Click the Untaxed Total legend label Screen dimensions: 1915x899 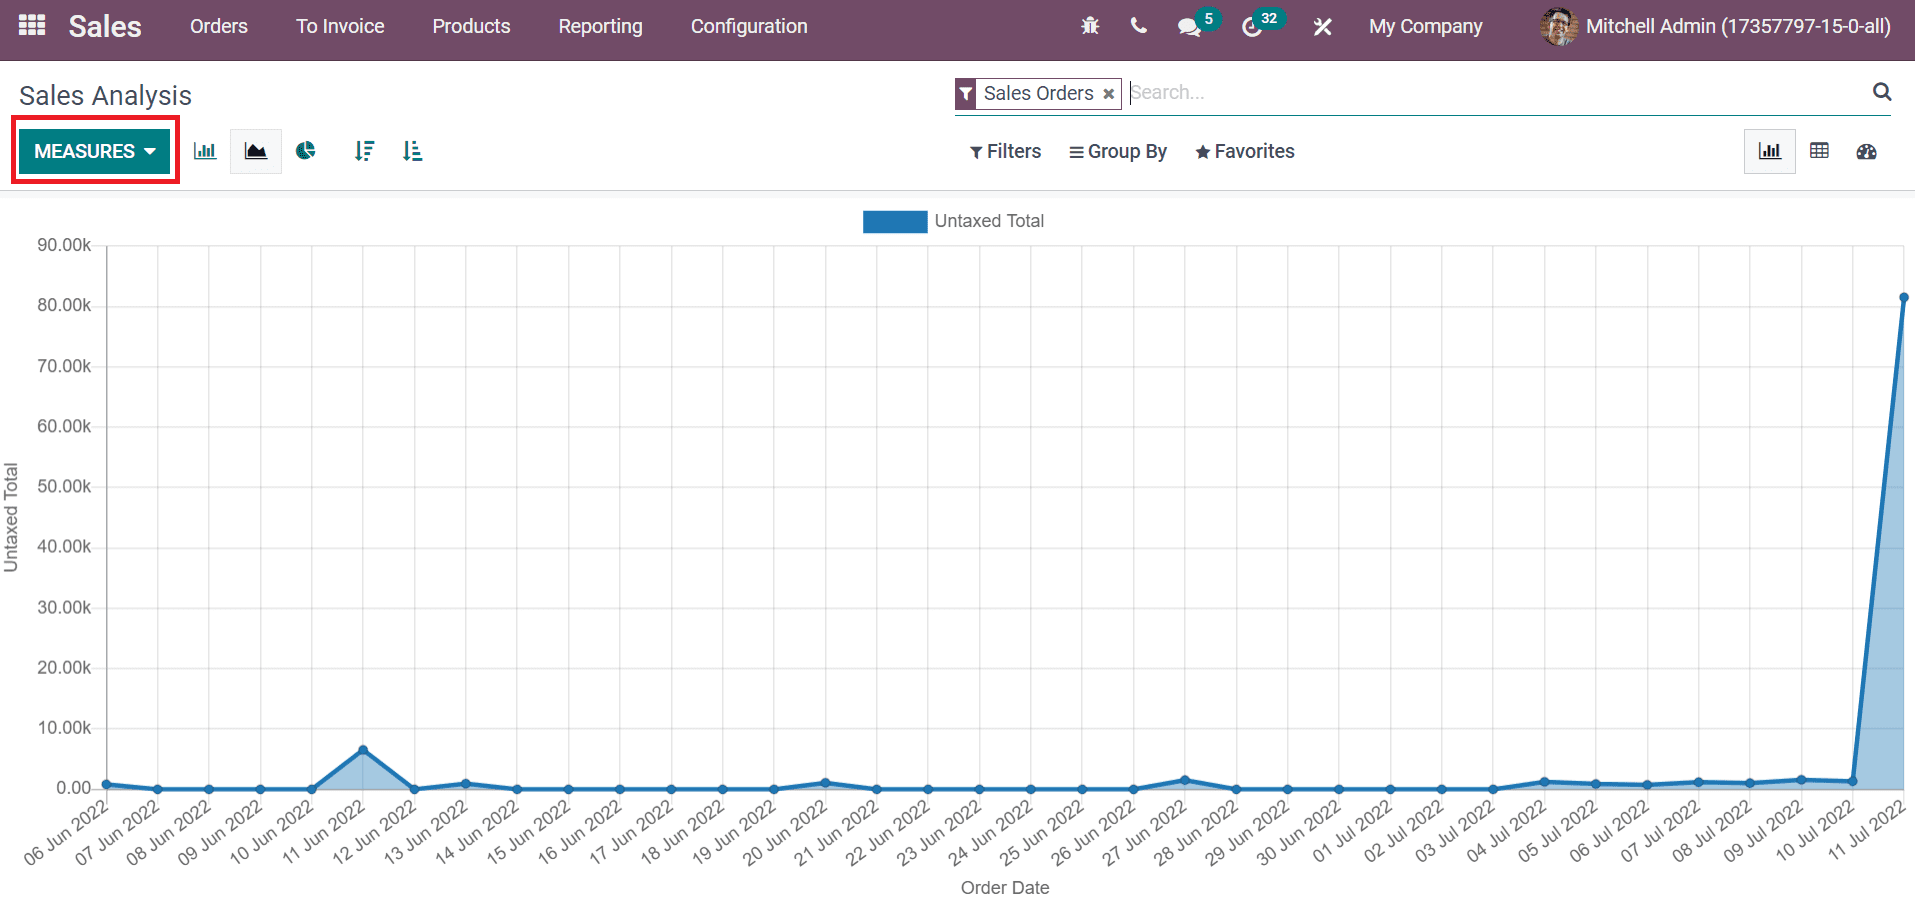tap(989, 221)
